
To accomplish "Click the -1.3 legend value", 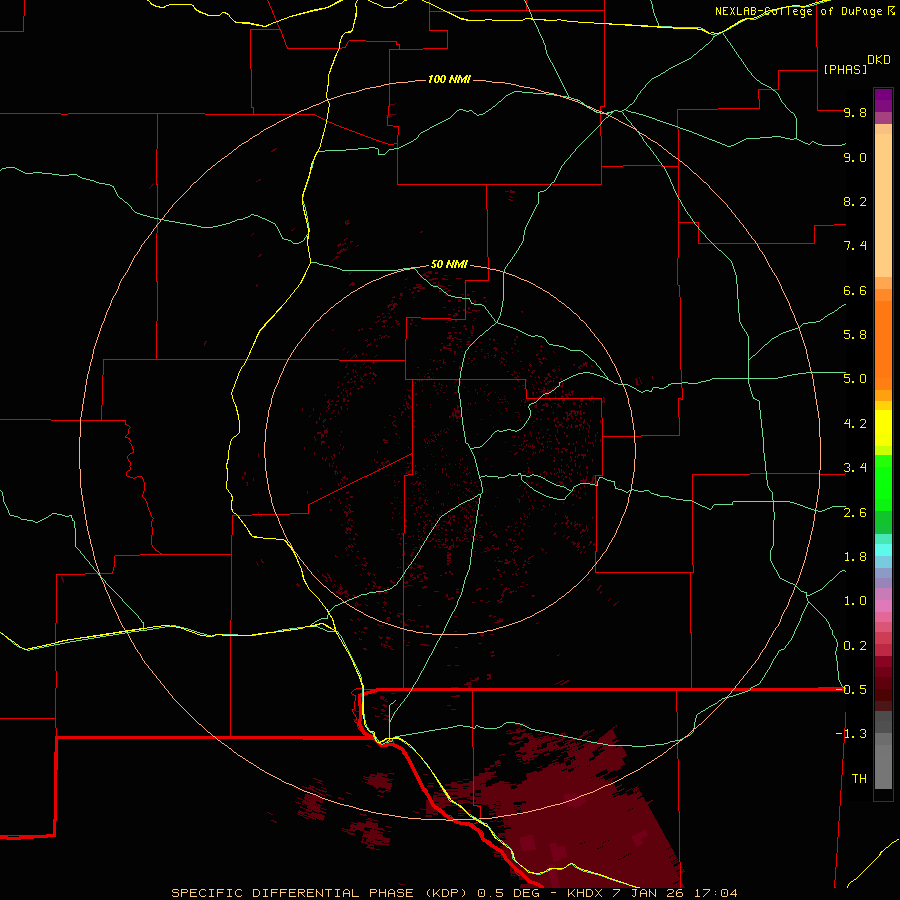I will [x=852, y=734].
